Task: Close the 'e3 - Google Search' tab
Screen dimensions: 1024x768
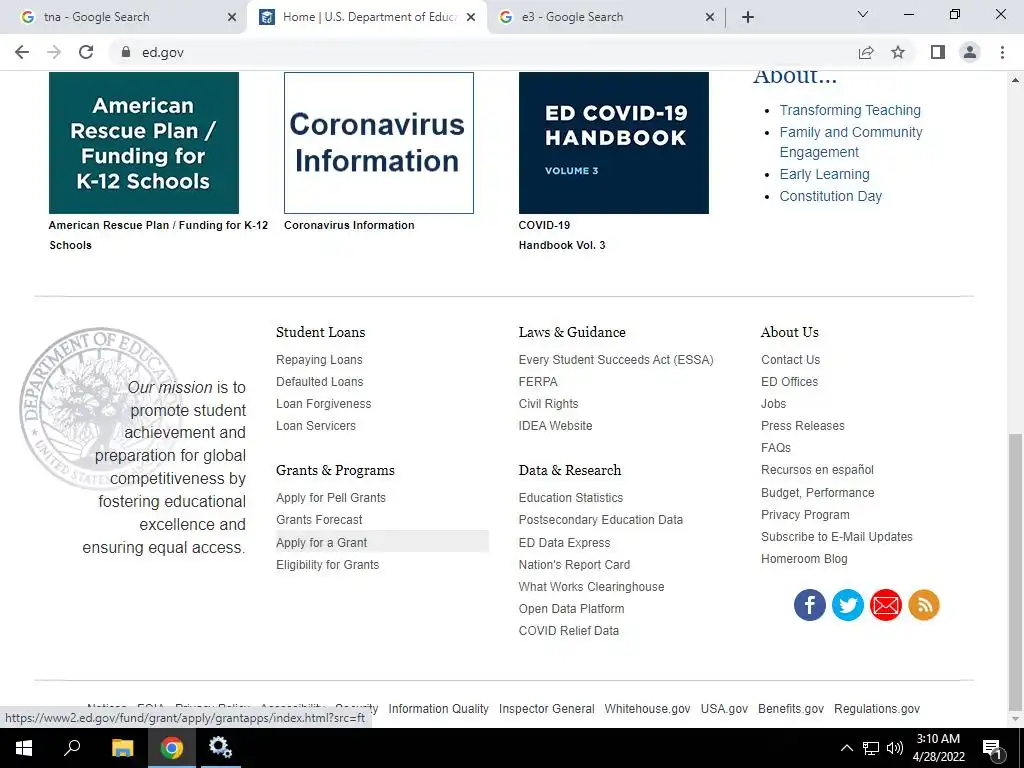Action: [710, 17]
